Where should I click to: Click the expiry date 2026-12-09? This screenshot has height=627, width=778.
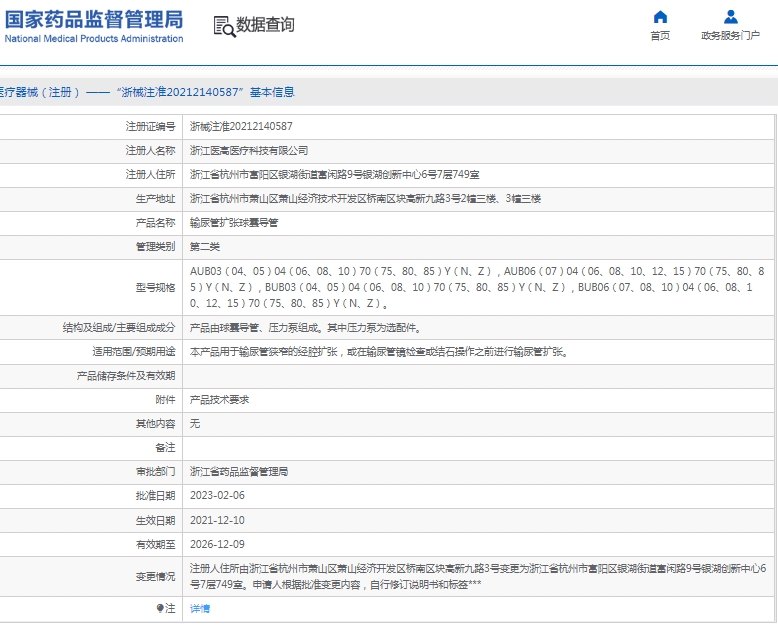tap(217, 544)
